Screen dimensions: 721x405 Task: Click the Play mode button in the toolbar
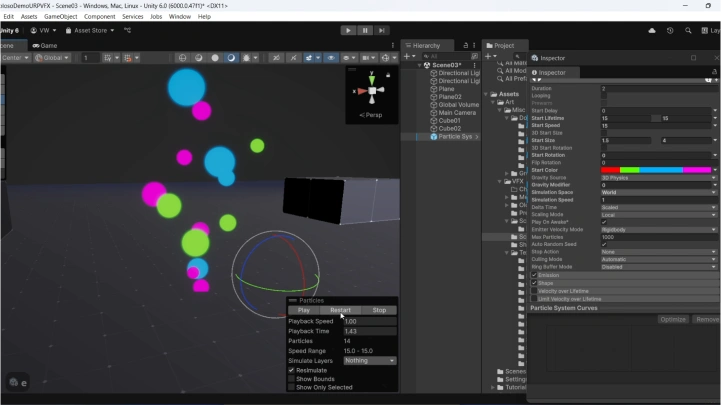(348, 30)
